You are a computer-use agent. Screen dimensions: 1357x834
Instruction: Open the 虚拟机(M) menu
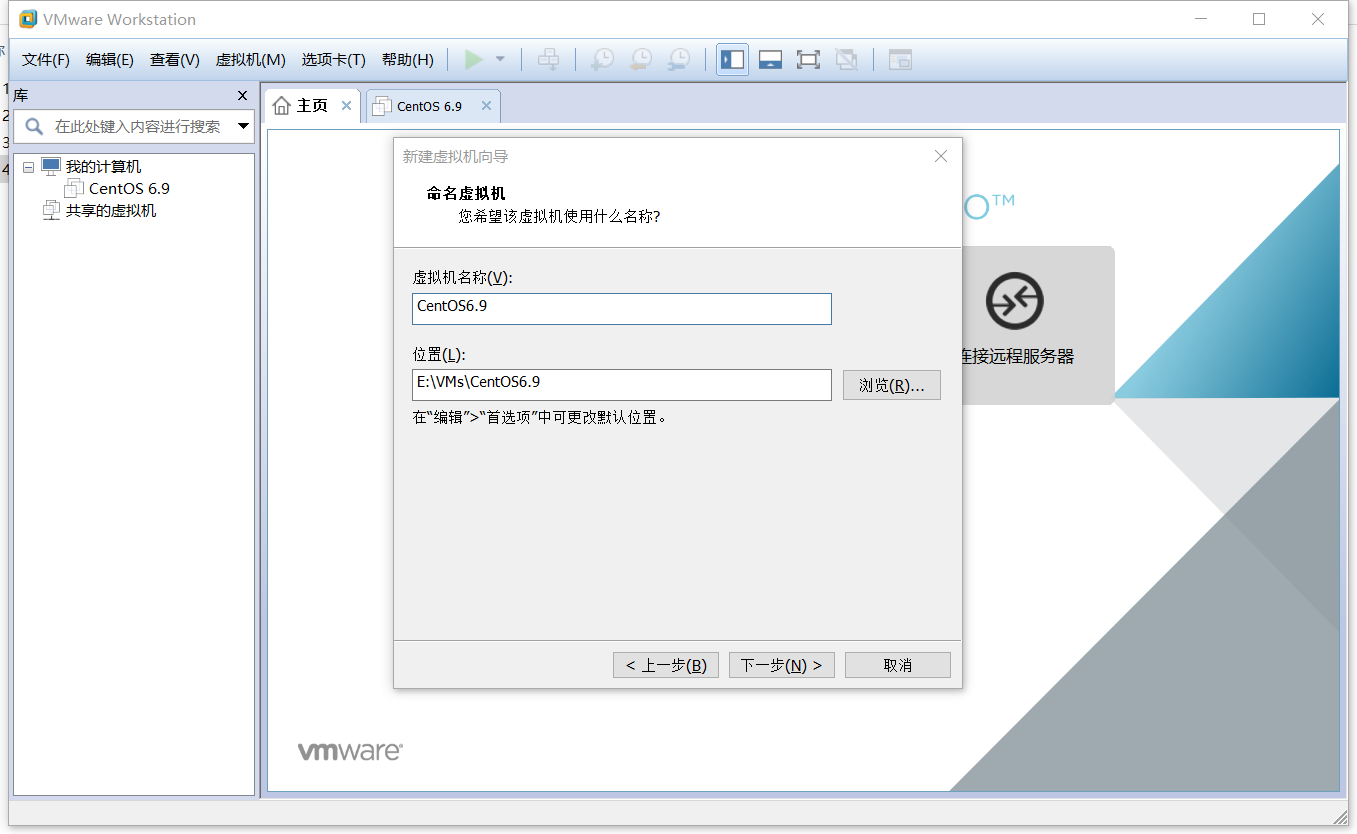(251, 60)
